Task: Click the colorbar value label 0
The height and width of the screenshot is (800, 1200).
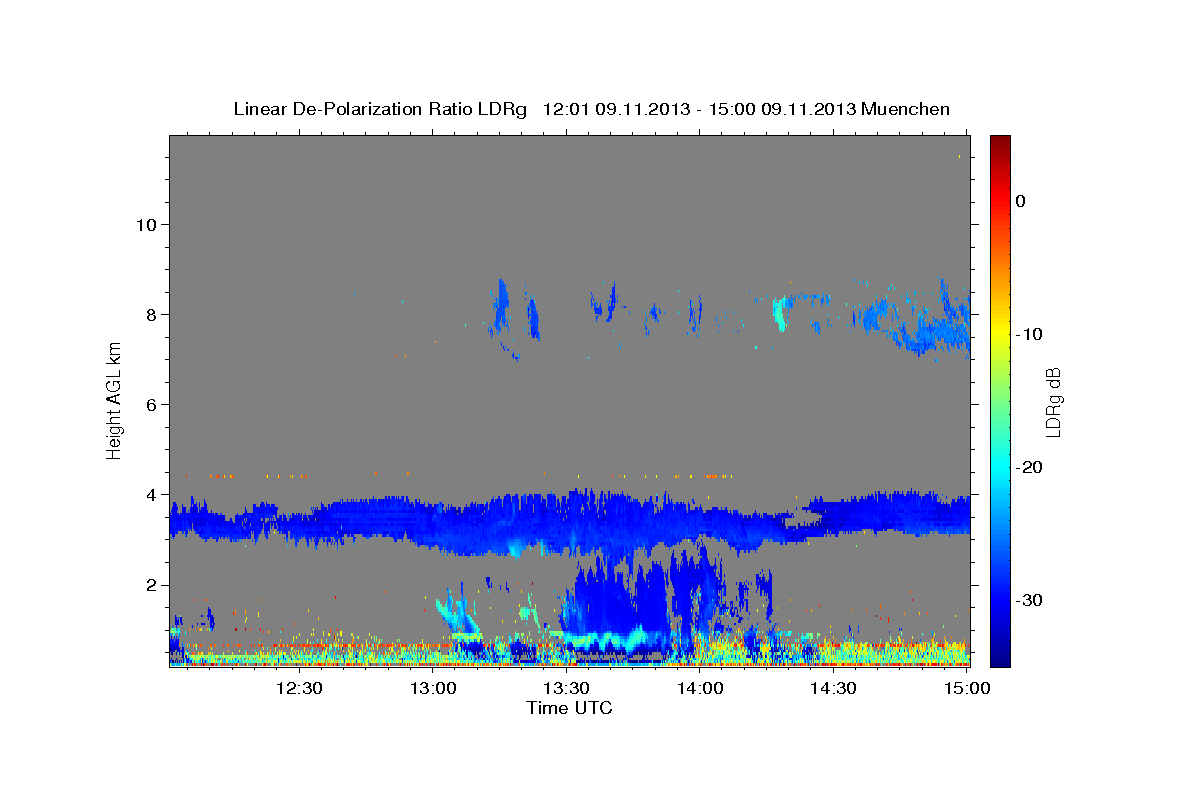Action: click(1021, 201)
